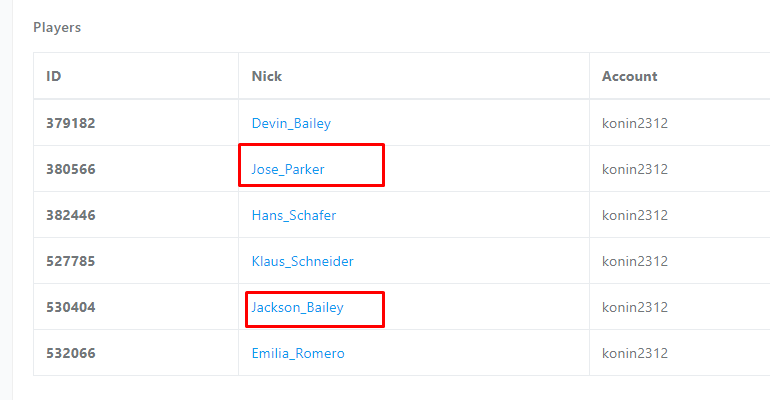This screenshot has width=770, height=400.
Task: Click the Players section heading
Action: tap(57, 28)
